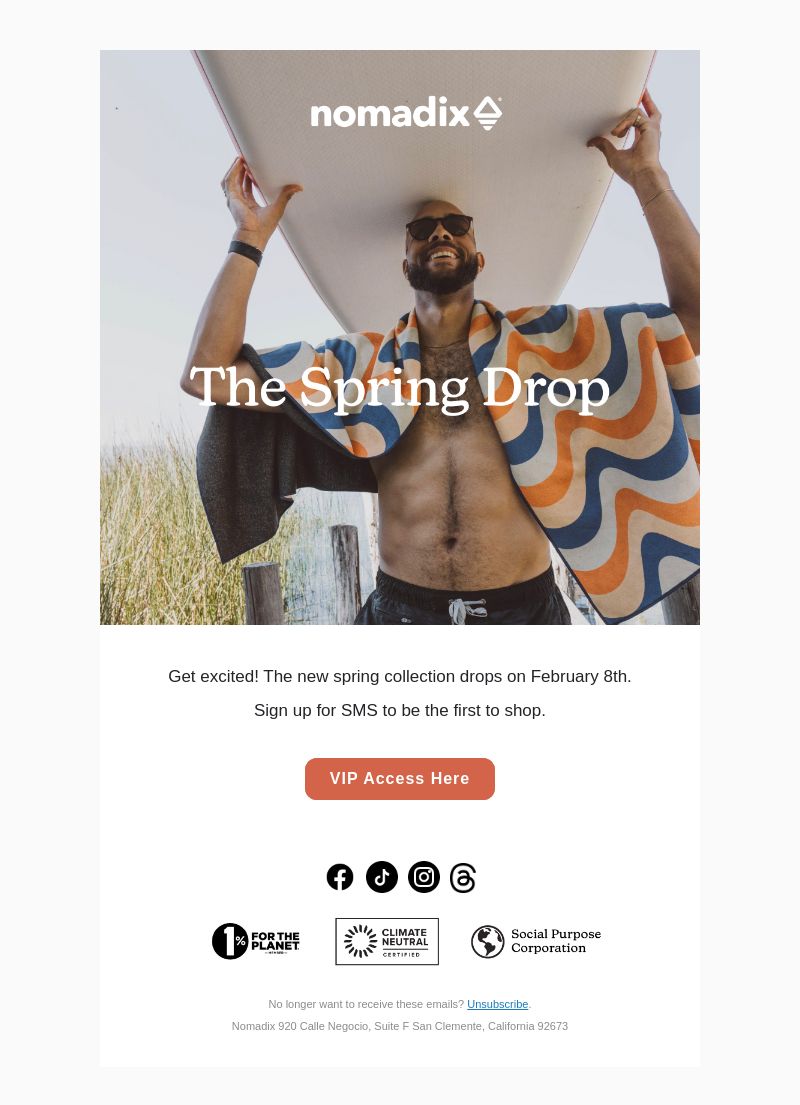800x1105 pixels.
Task: Open the Threads social icon
Action: point(463,878)
